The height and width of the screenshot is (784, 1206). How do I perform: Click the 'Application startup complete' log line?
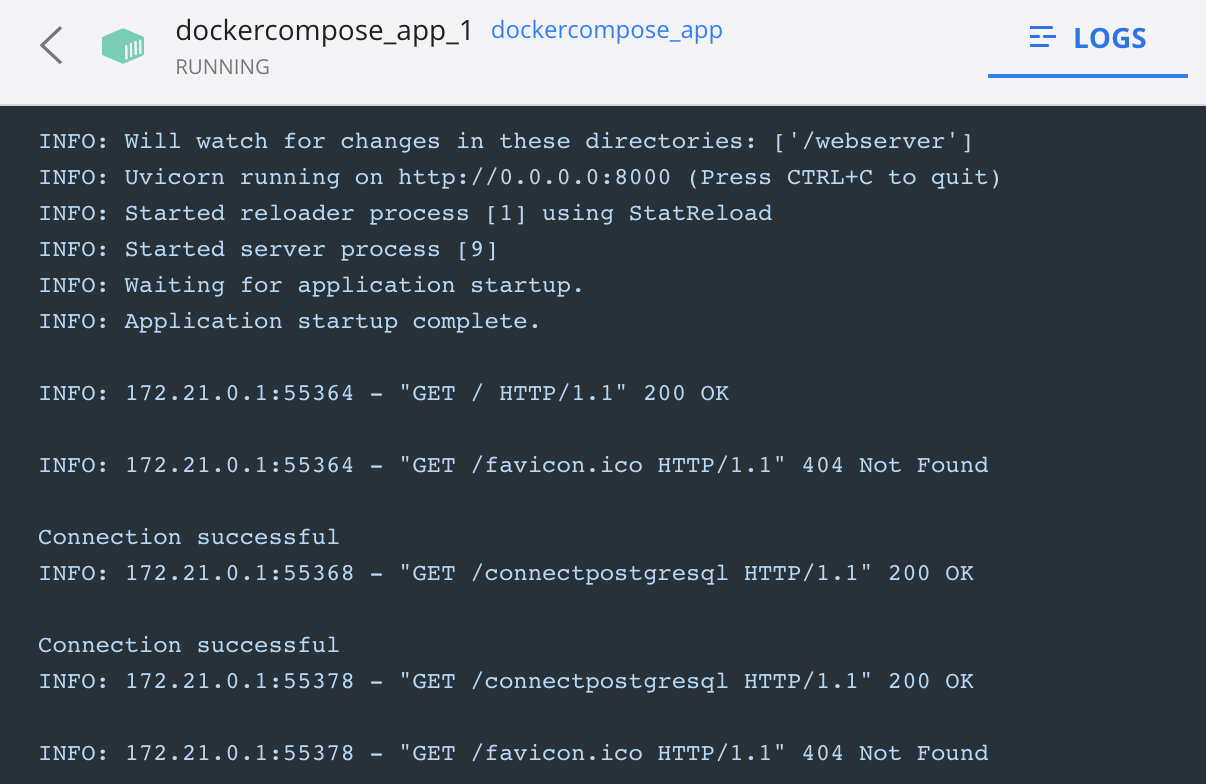[289, 321]
